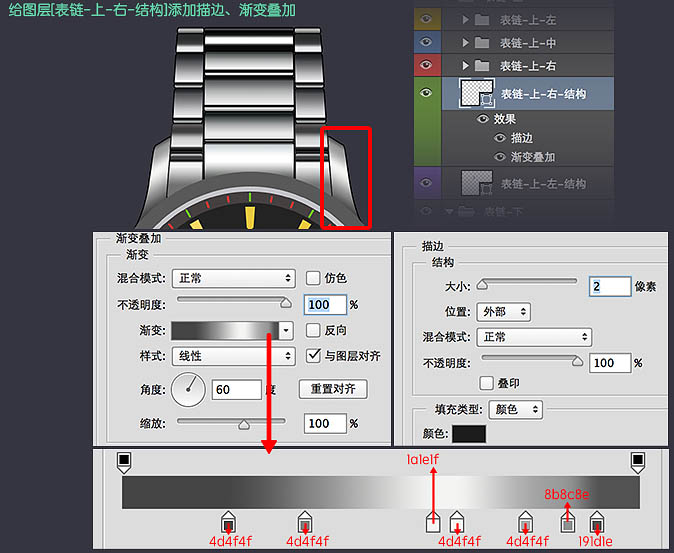The height and width of the screenshot is (553, 674).
Task: Click stroke opacity field 100
Action: 610,363
